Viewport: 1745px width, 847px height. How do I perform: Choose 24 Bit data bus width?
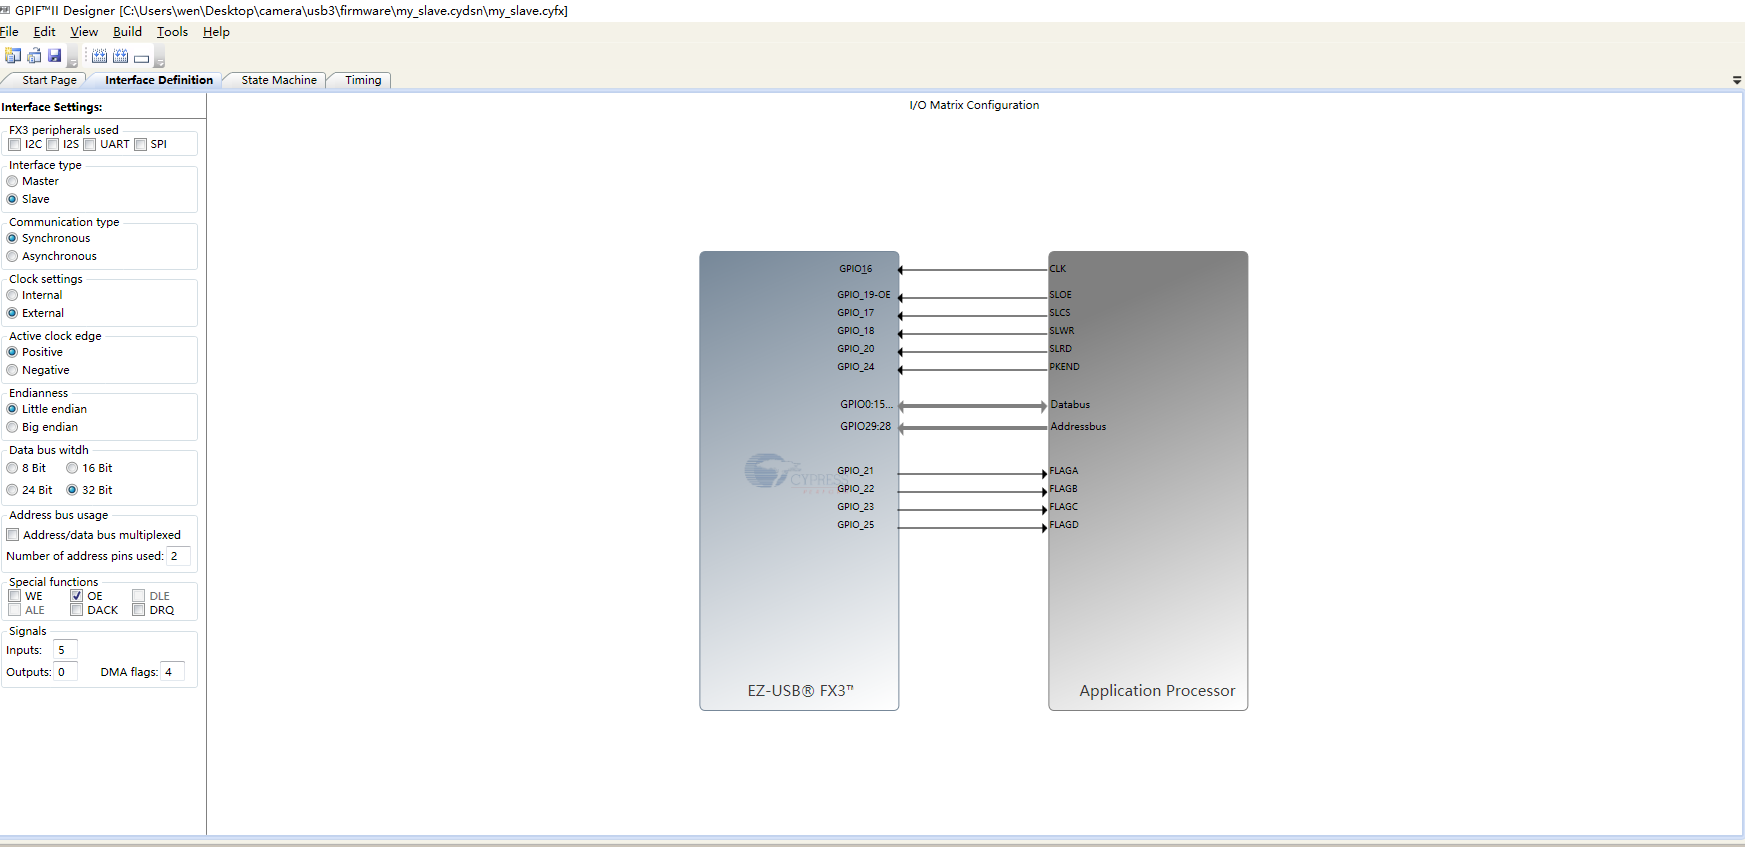point(12,491)
